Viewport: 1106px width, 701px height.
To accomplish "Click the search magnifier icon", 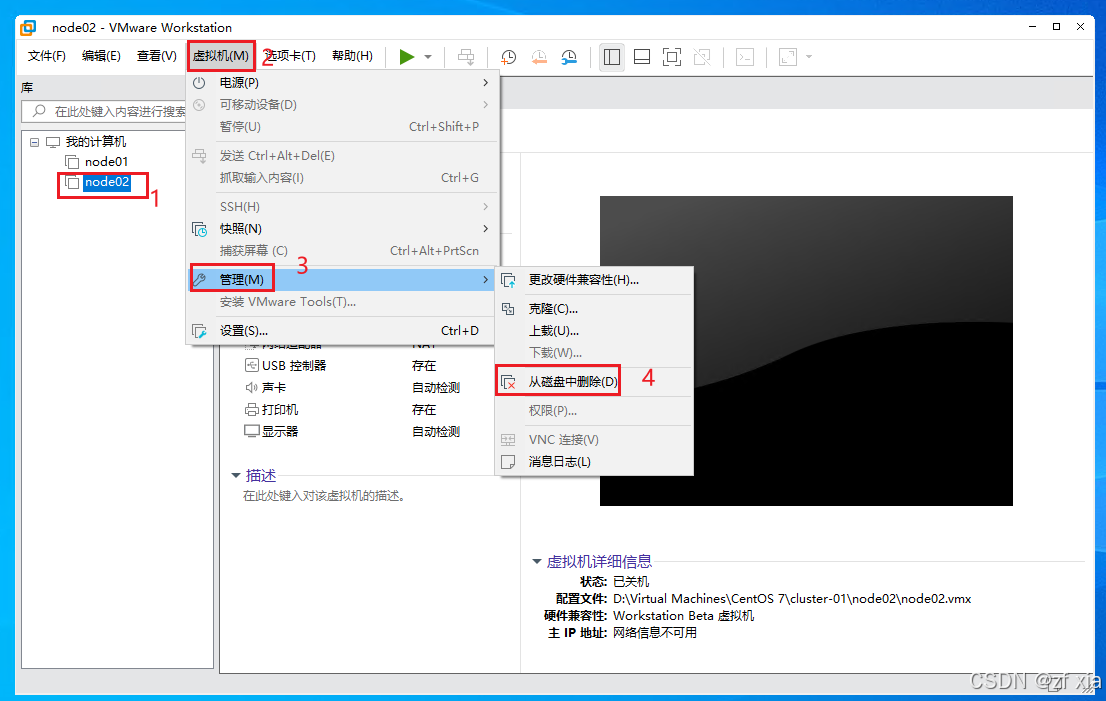I will coord(40,111).
